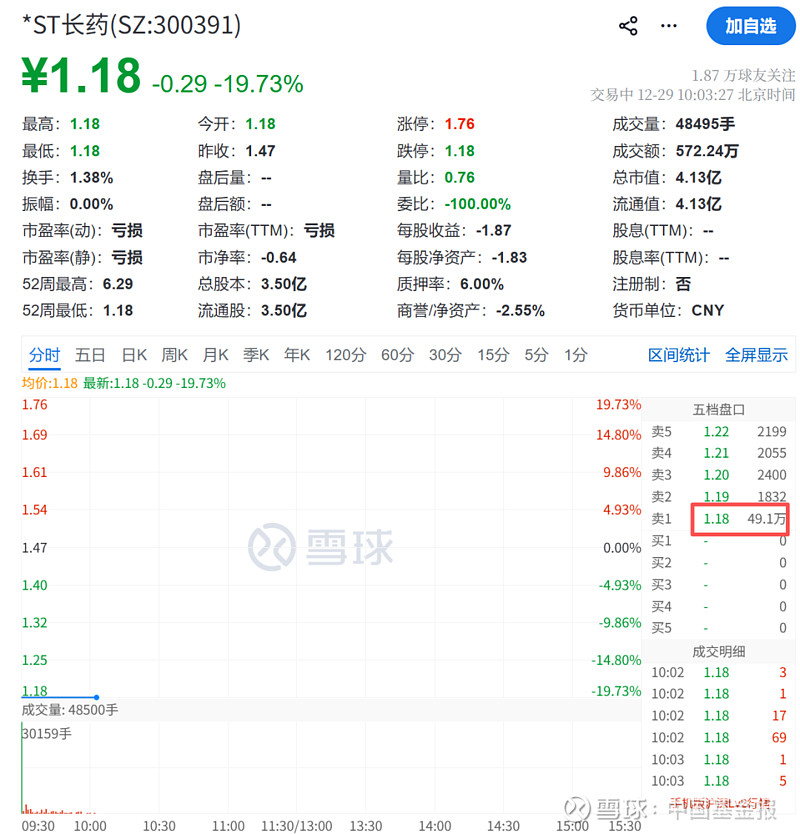The height and width of the screenshot is (834, 800).
Task: Open the more options (...) menu
Action: (x=668, y=26)
